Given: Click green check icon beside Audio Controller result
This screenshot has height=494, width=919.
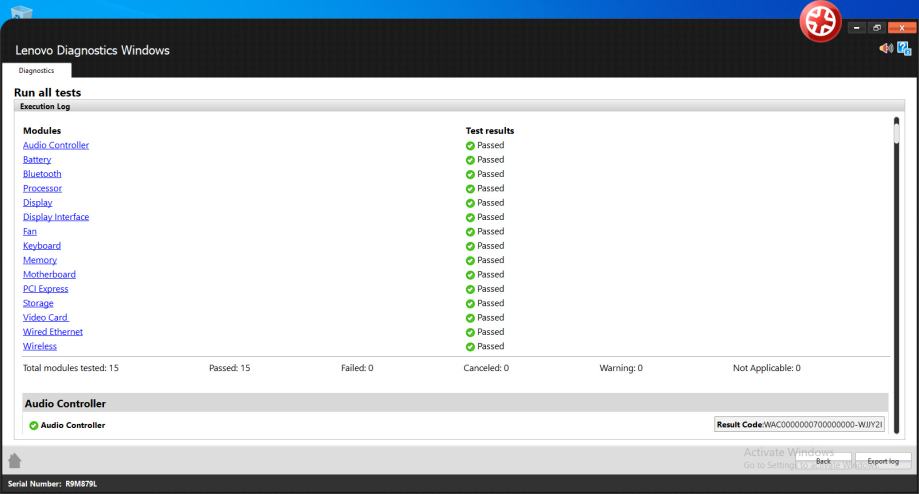Looking at the screenshot, I should pos(470,145).
